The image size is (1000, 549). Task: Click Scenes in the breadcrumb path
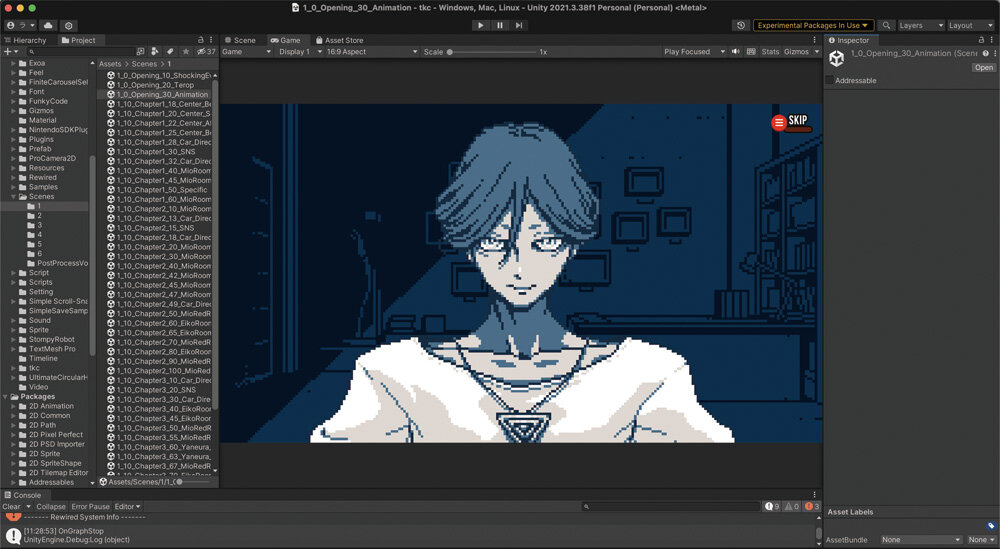(x=144, y=64)
